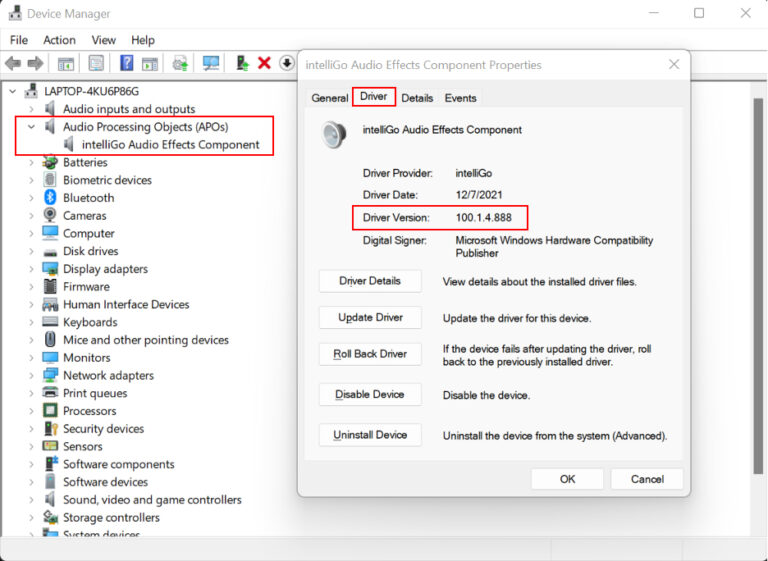This screenshot has height=561, width=768.
Task: Click the Firmware chip icon
Action: [x=50, y=286]
